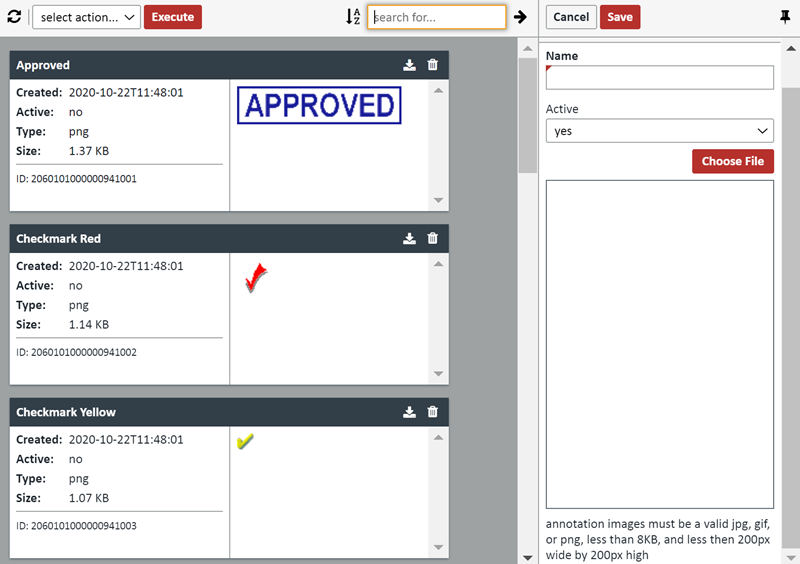
Task: Click the Cancel button
Action: tap(571, 17)
